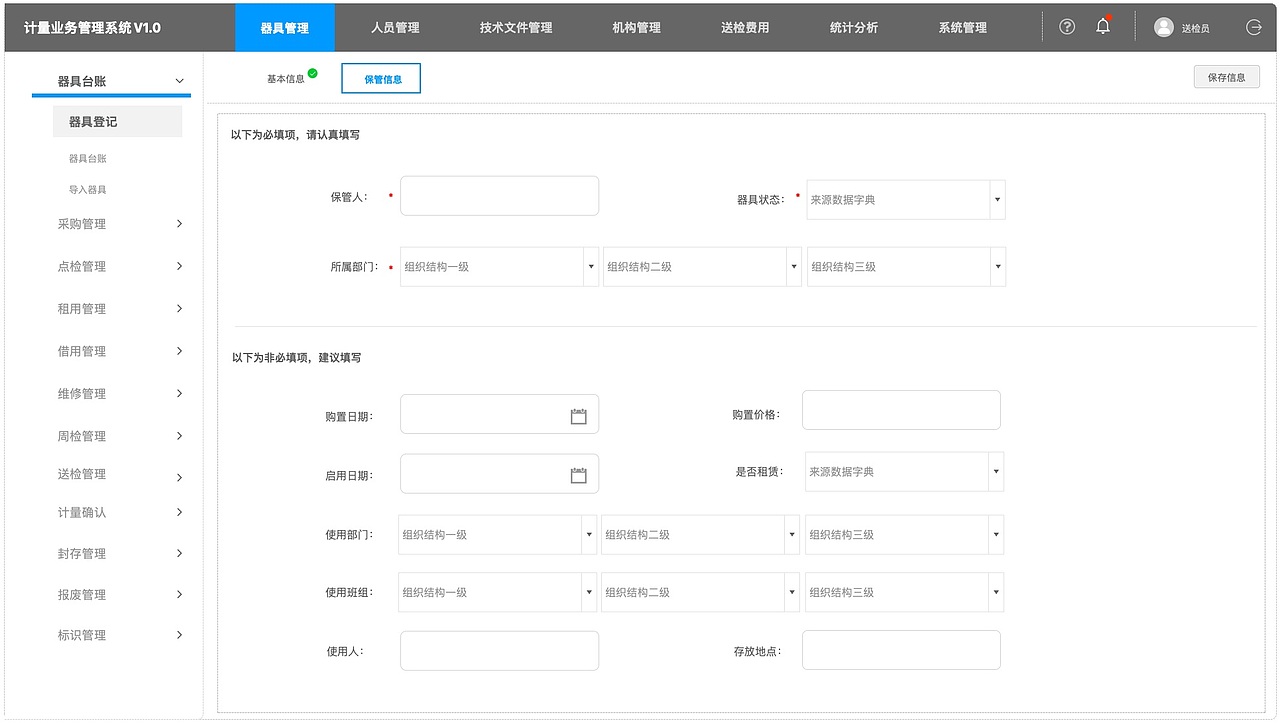
Task: Open the 购置日期 calendar picker icon
Action: pos(578,414)
